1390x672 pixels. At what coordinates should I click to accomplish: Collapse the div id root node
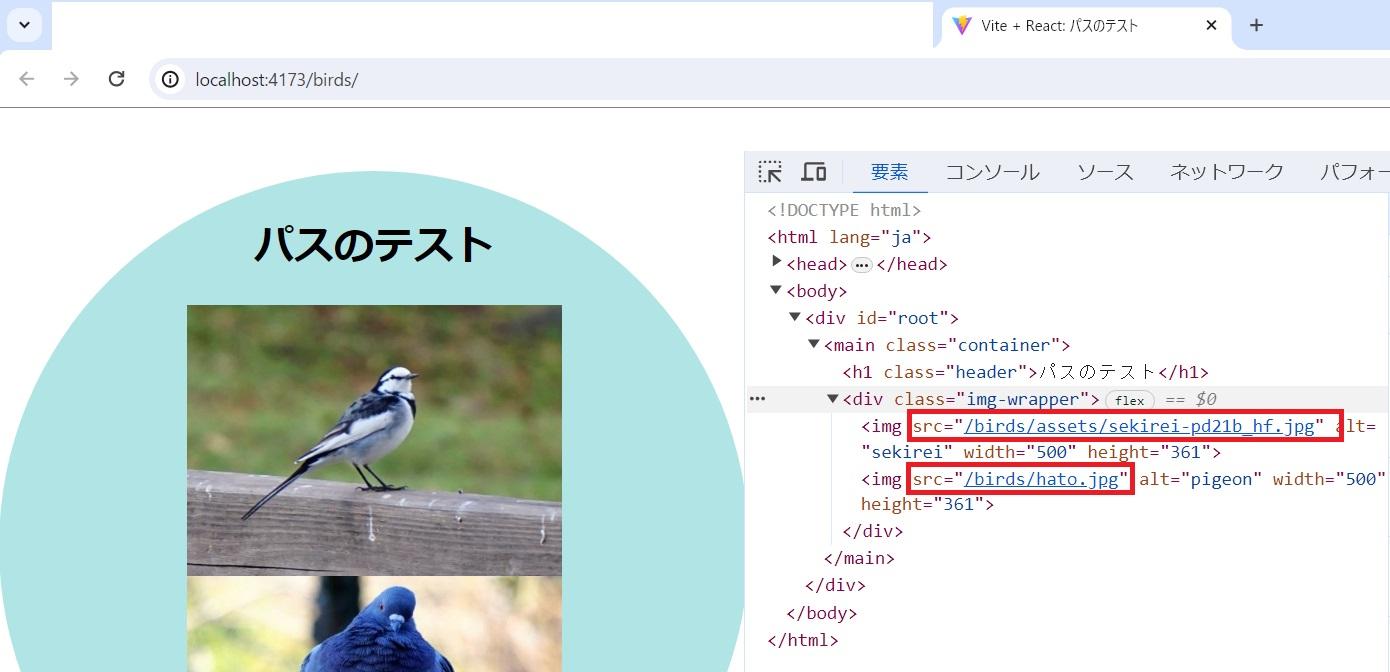pos(795,317)
